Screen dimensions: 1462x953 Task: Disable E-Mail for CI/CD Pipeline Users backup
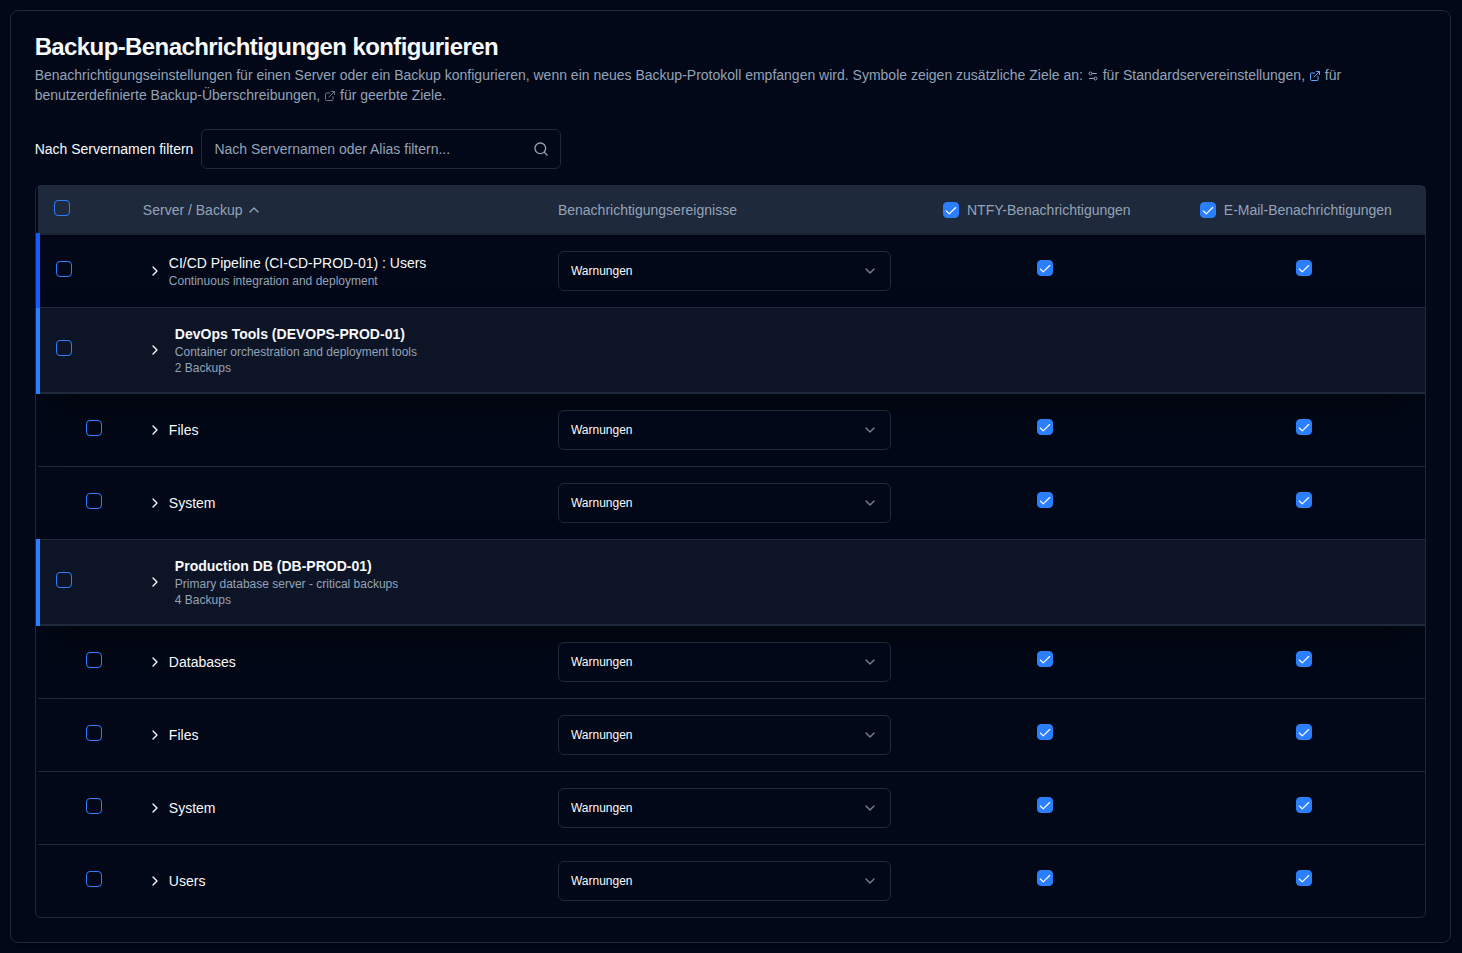coord(1304,268)
